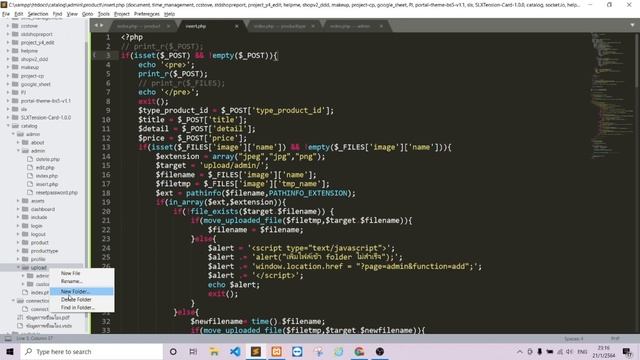Open the Selection menu
Screen dimensions: 640x360
[x=38, y=14]
